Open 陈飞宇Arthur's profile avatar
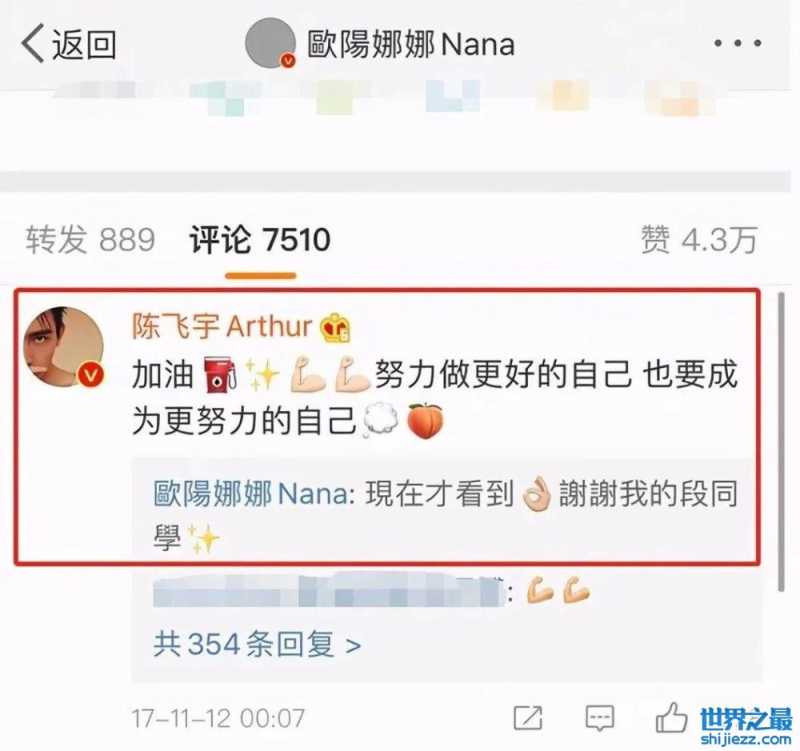800x751 pixels. [x=63, y=346]
